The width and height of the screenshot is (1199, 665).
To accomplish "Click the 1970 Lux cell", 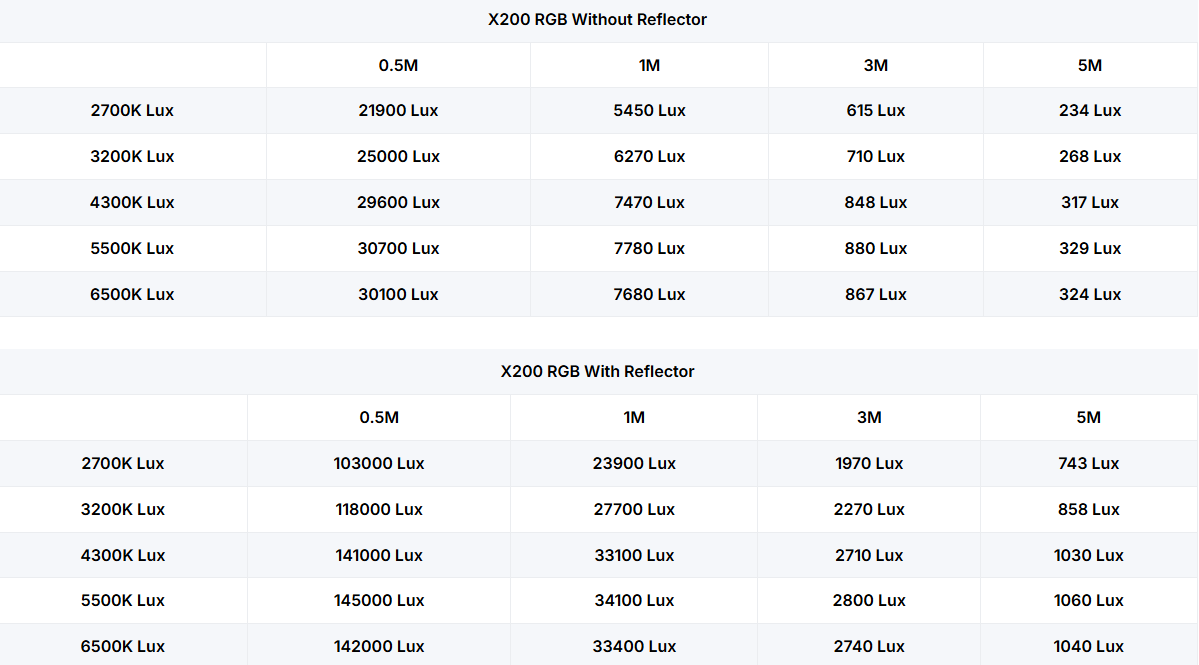I will tap(869, 463).
